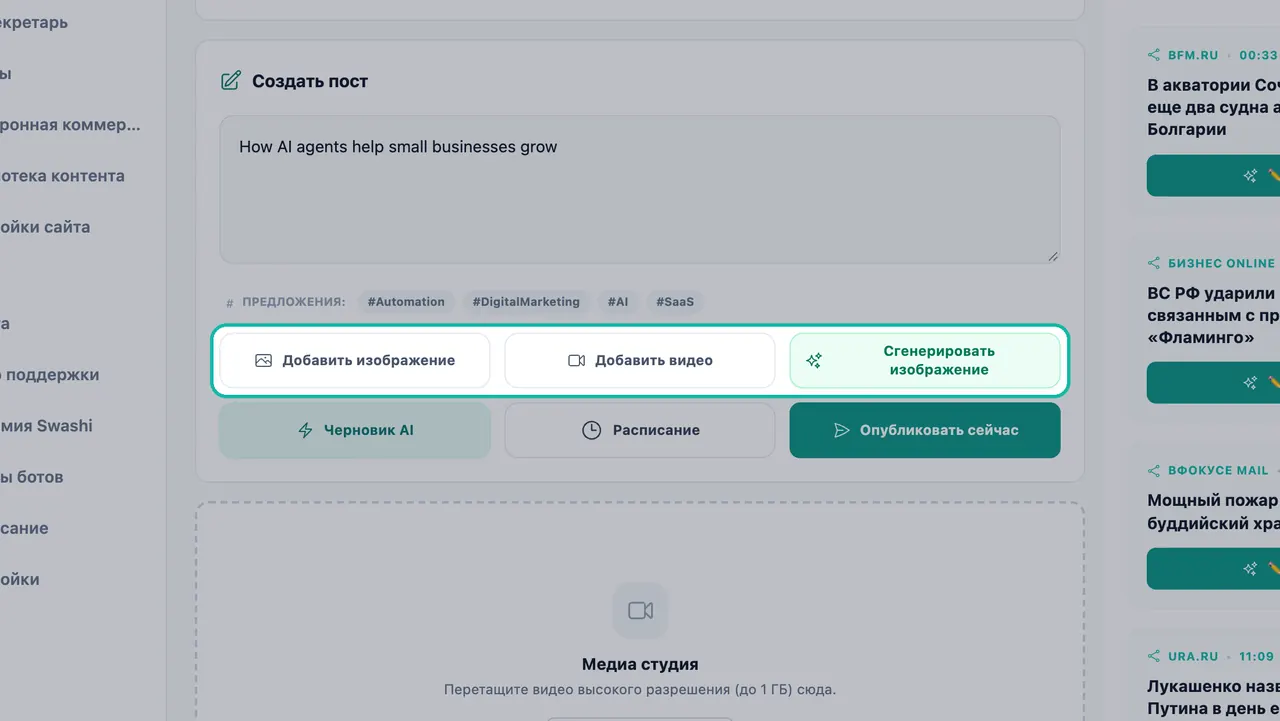Grab the text area resize handle
The image size is (1280, 721).
click(x=1053, y=257)
